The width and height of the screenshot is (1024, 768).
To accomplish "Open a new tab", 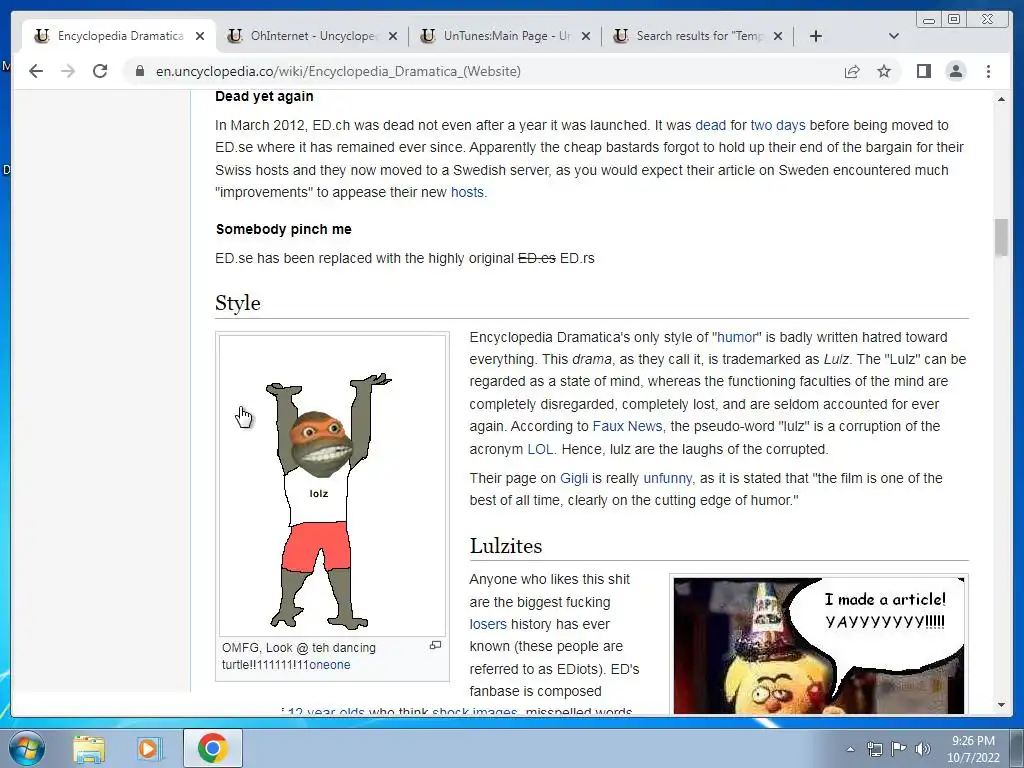I will (x=815, y=36).
